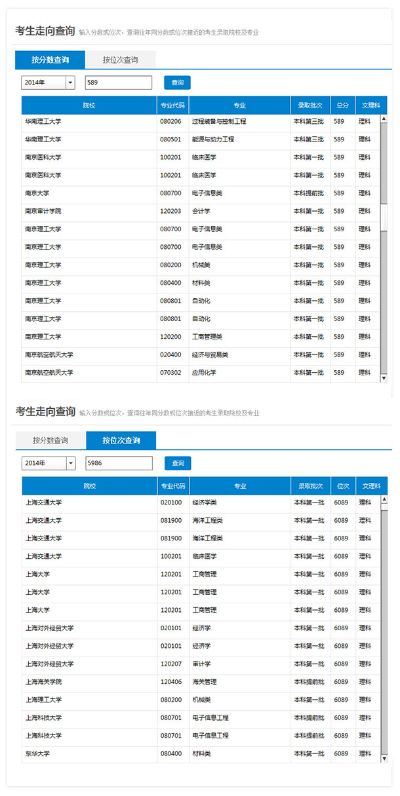
Task: Click 材料类 in the 东华大学 row
Action: coord(202,754)
